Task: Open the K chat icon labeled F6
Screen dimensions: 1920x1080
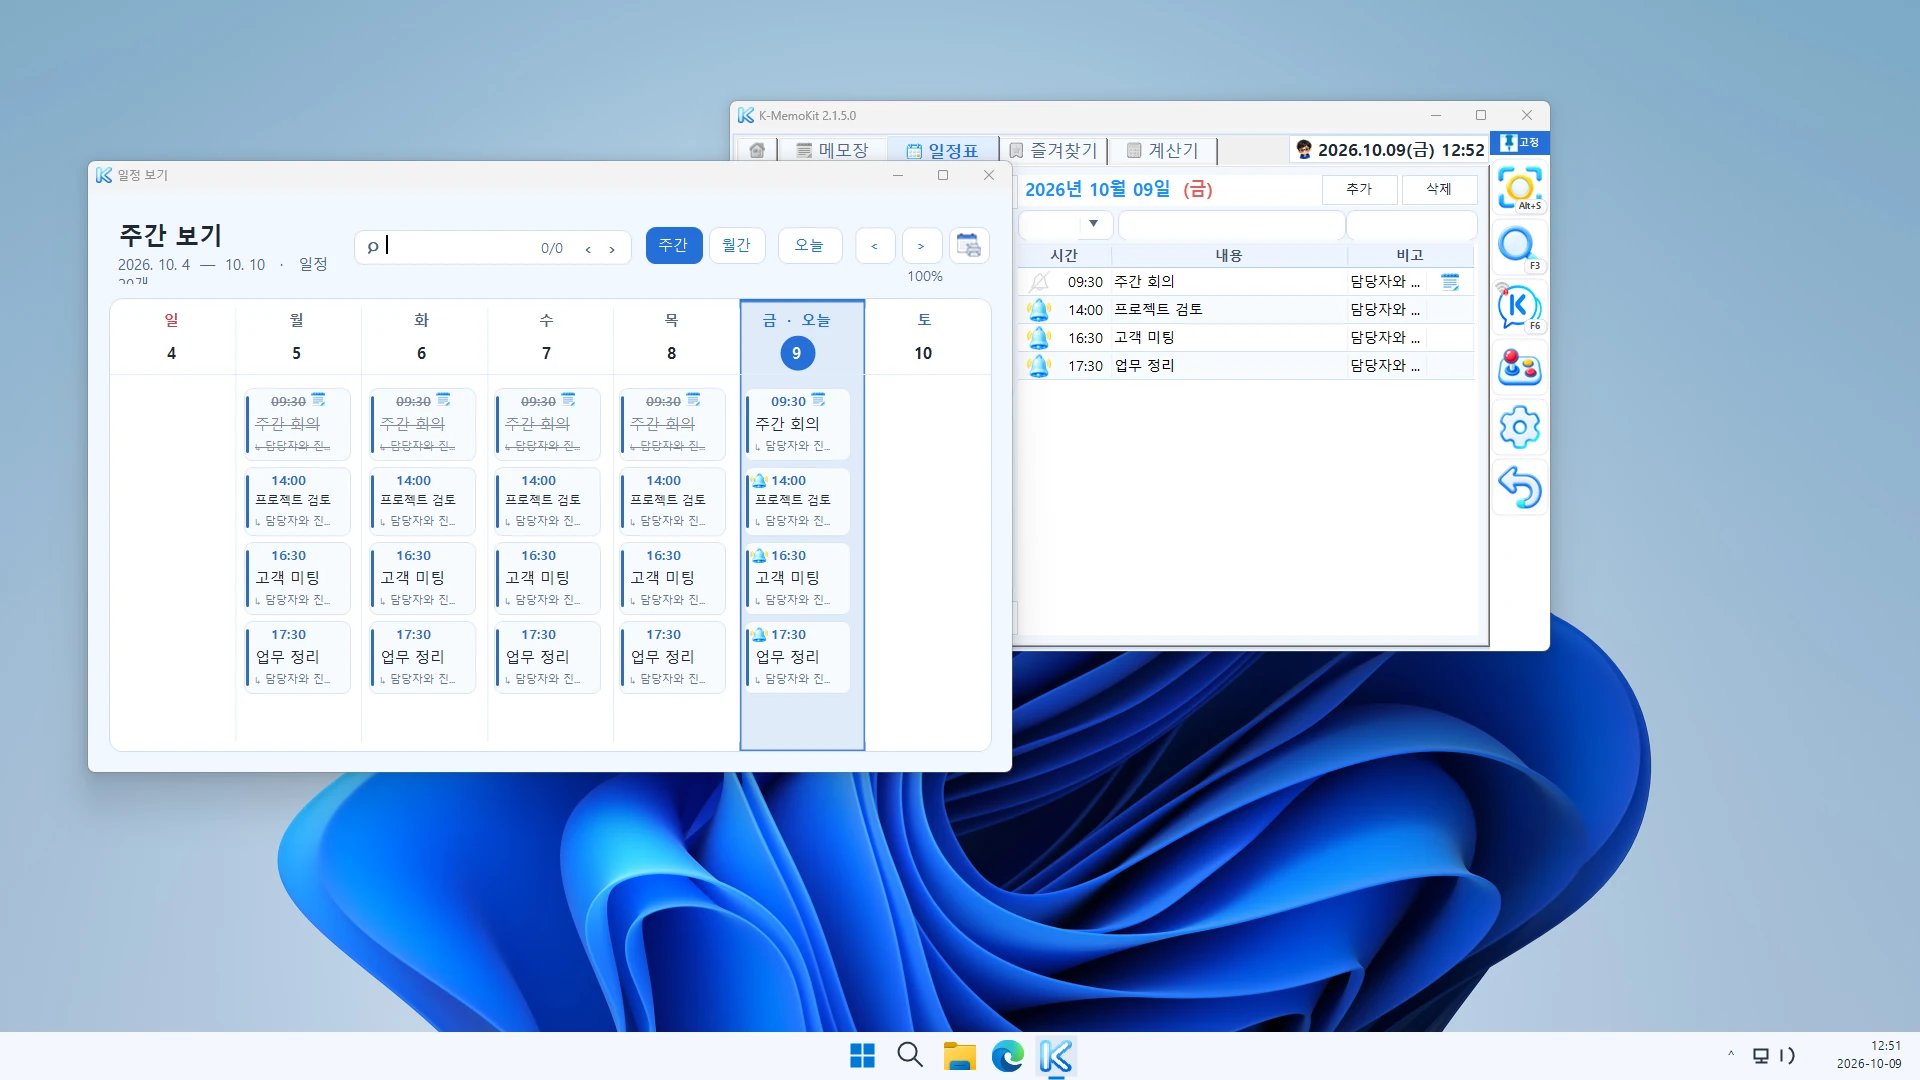Action: (1519, 307)
